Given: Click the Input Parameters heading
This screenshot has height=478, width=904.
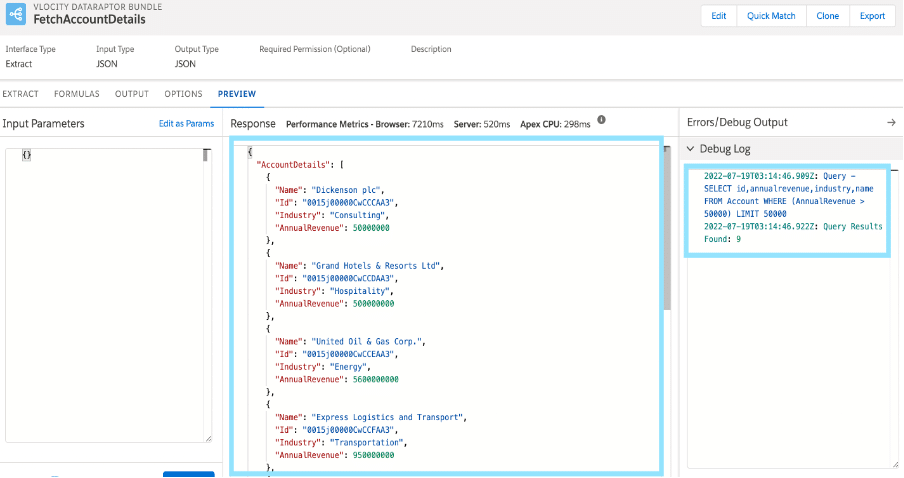Looking at the screenshot, I should pyautogui.click(x=43, y=123).
